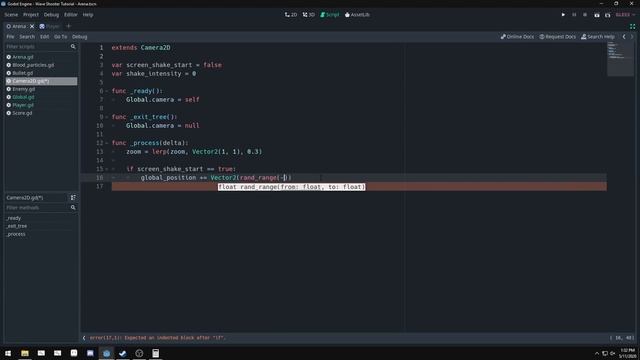The width and height of the screenshot is (640, 360).
Task: Click the taskbar clock
Action: pyautogui.click(x=627, y=353)
